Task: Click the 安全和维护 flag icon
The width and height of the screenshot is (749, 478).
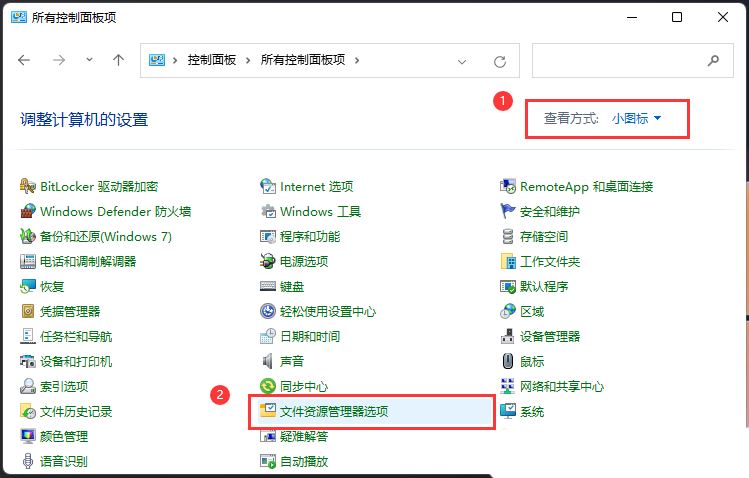Action: click(508, 211)
